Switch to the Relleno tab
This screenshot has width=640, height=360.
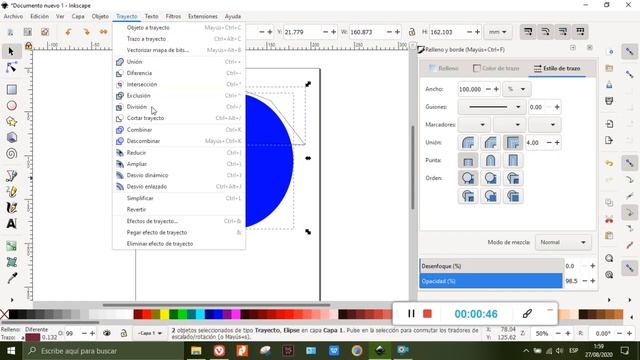[x=444, y=68]
